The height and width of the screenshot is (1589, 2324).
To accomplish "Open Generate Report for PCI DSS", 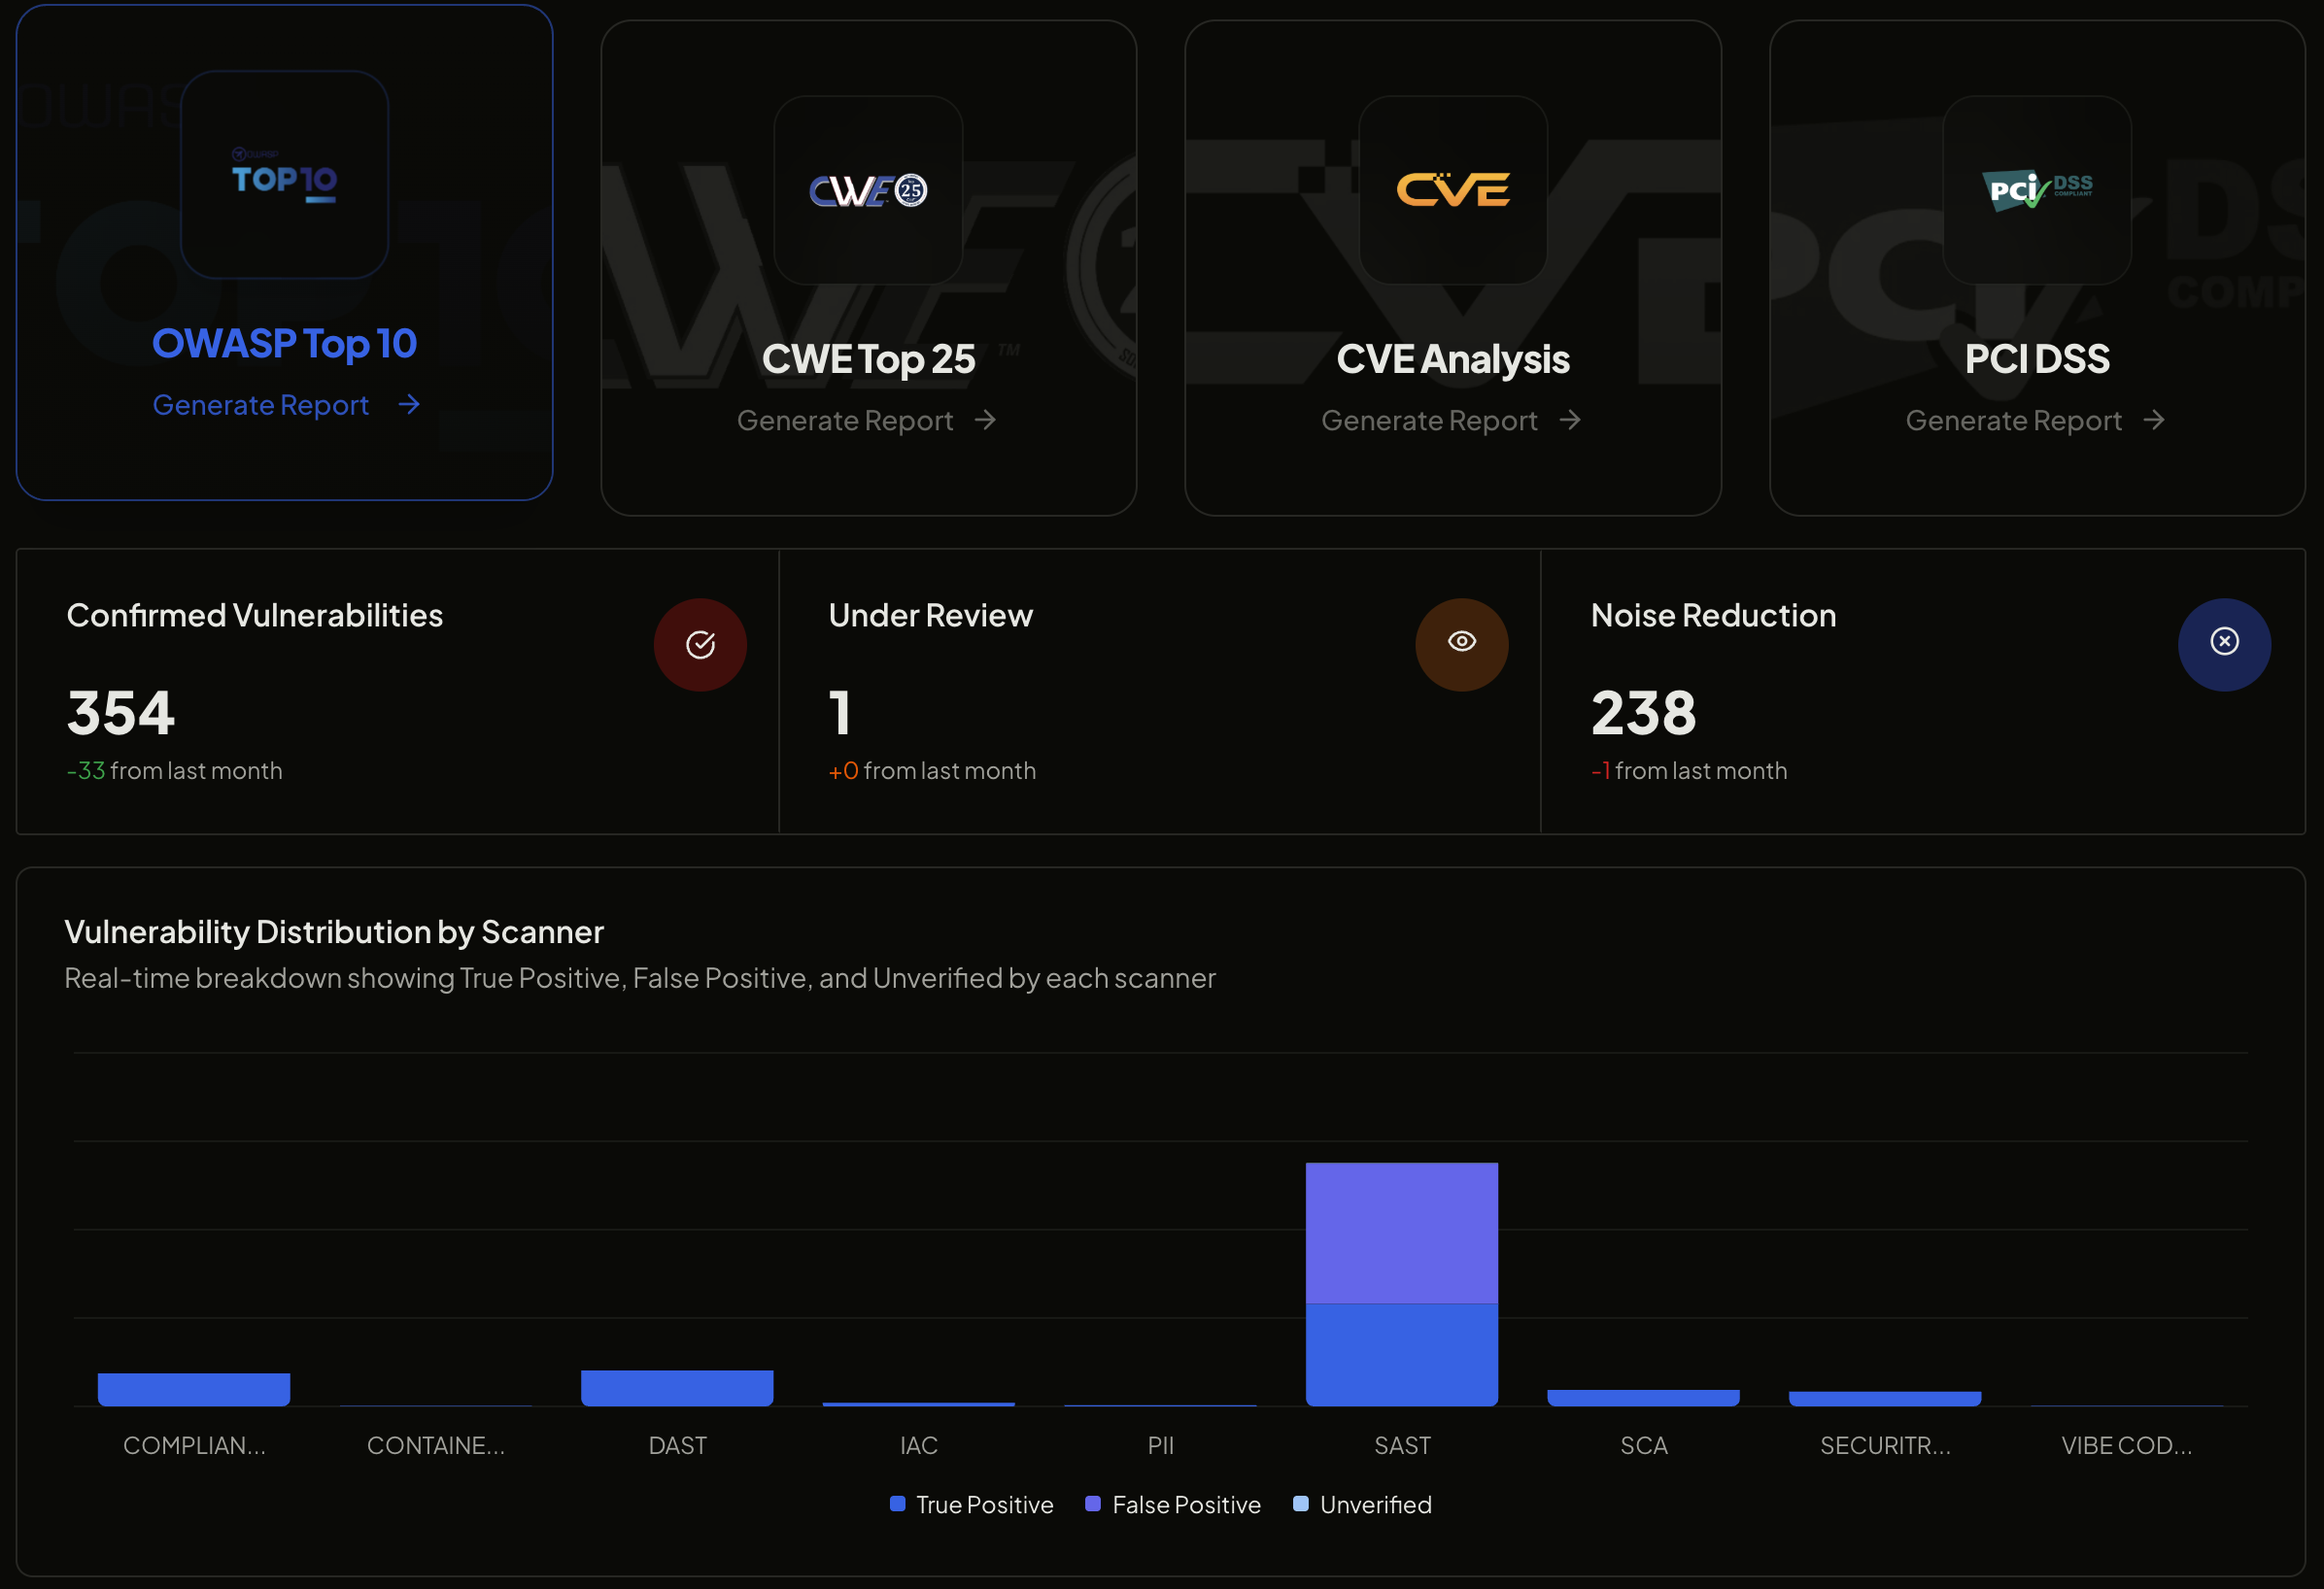I will pos(2014,421).
